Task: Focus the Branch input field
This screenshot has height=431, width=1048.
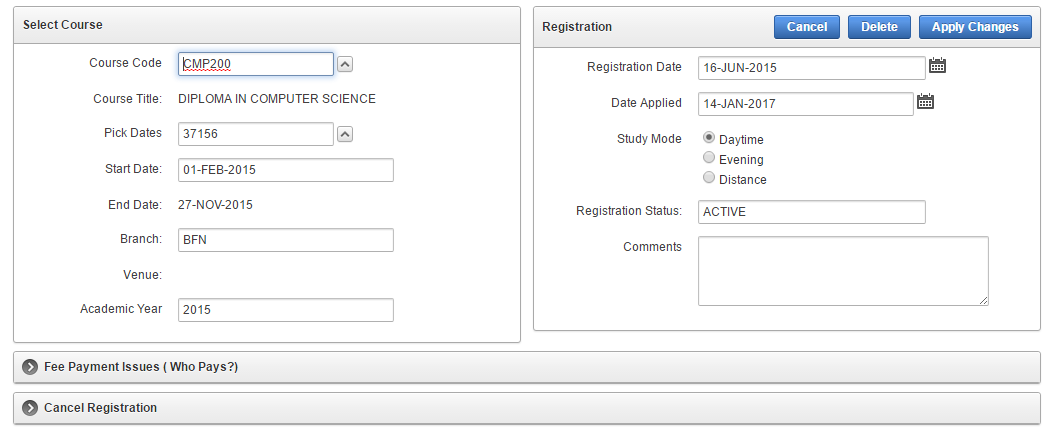Action: coord(286,240)
